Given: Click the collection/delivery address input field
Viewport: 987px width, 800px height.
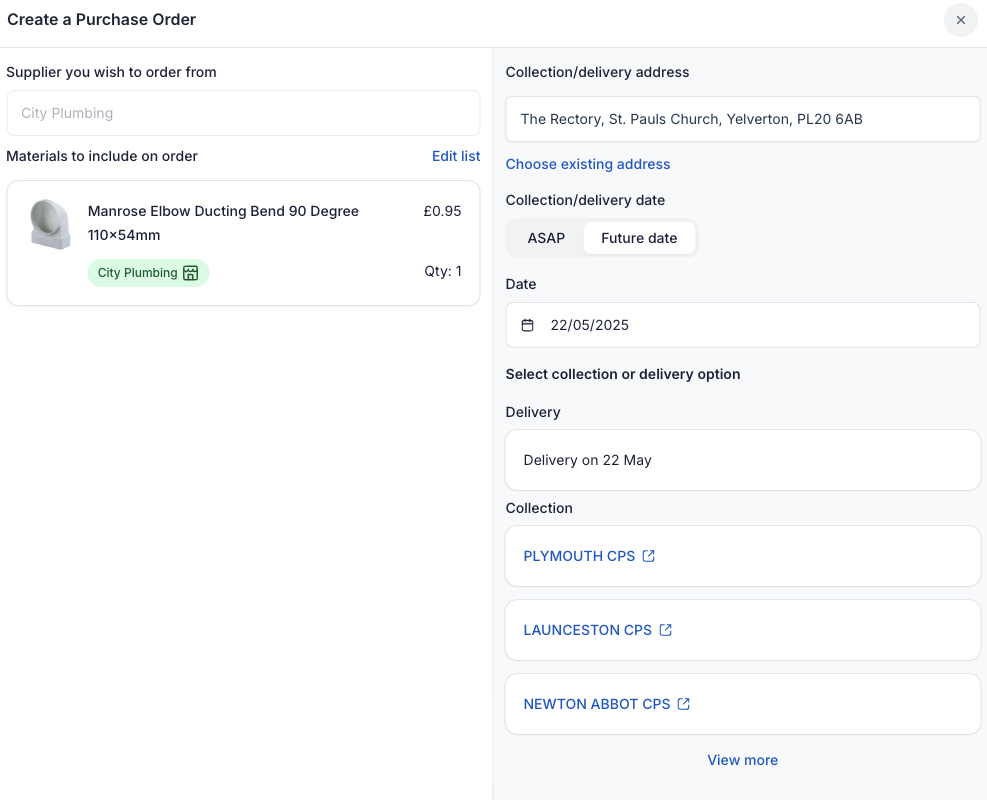Looking at the screenshot, I should (742, 119).
